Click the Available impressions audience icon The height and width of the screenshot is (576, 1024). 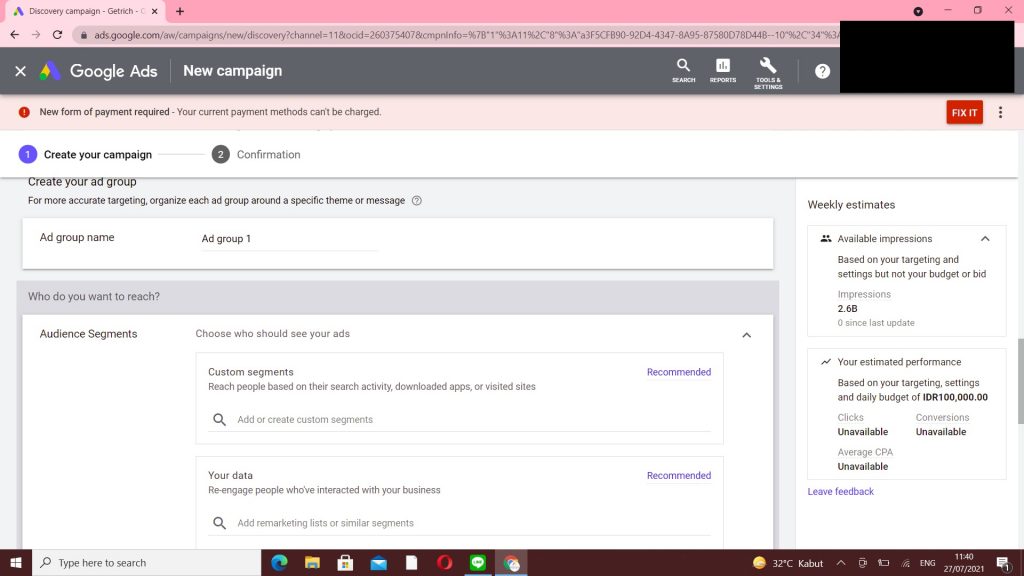(825, 238)
